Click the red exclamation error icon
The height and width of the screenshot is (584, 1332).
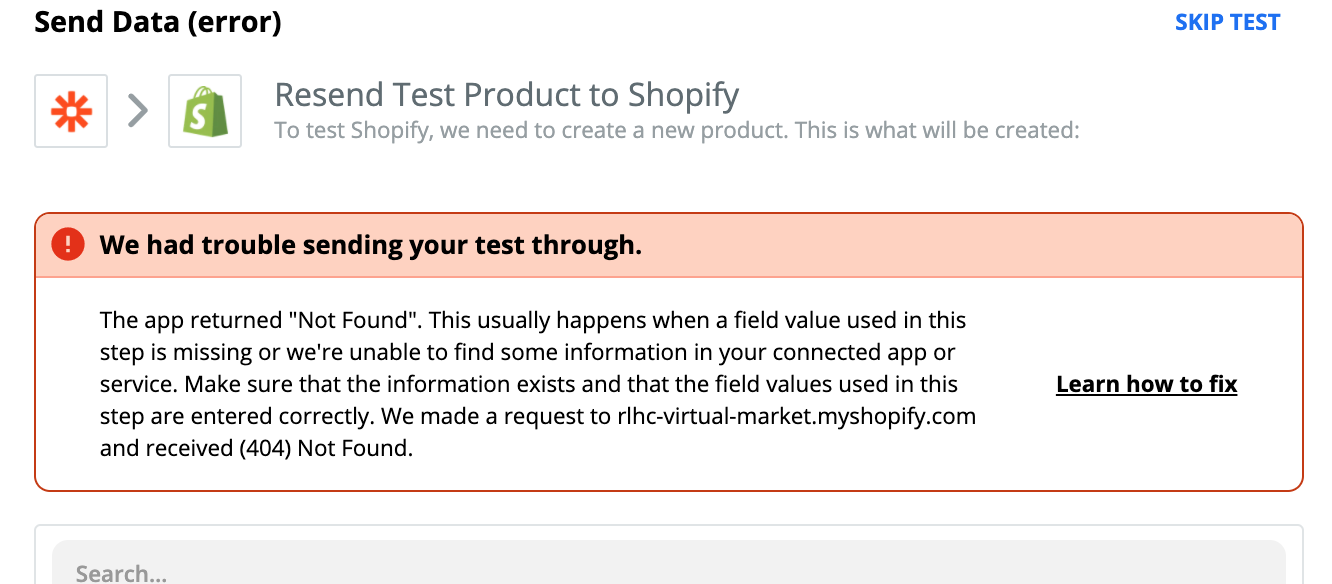pos(68,244)
